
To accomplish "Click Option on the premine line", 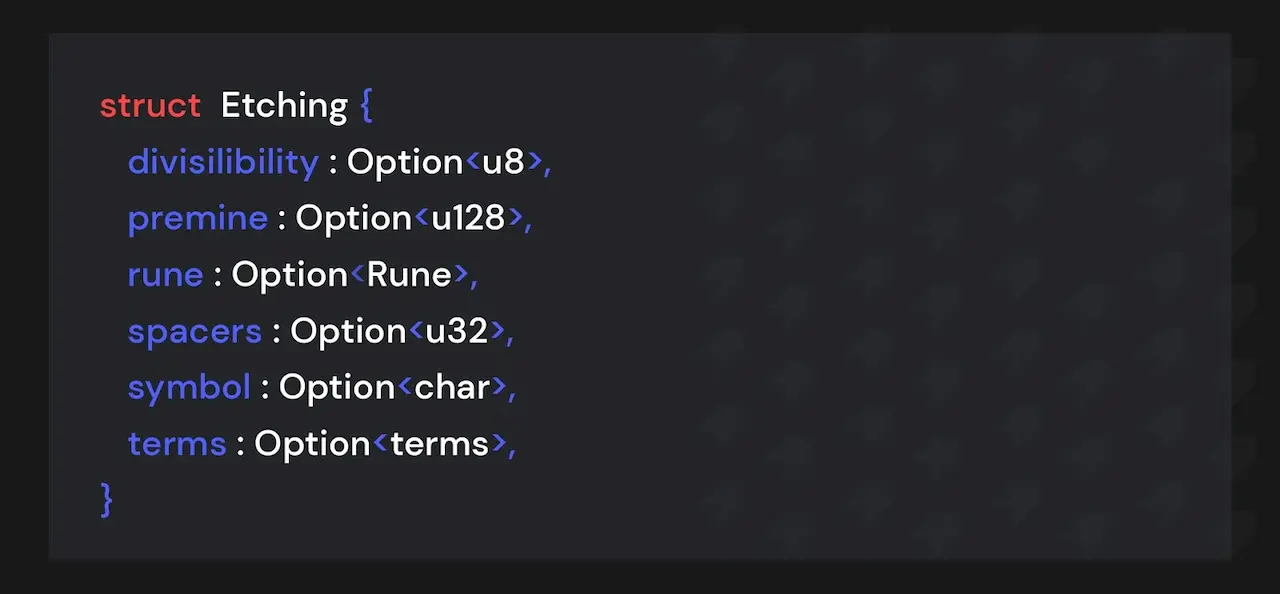I will [x=354, y=219].
